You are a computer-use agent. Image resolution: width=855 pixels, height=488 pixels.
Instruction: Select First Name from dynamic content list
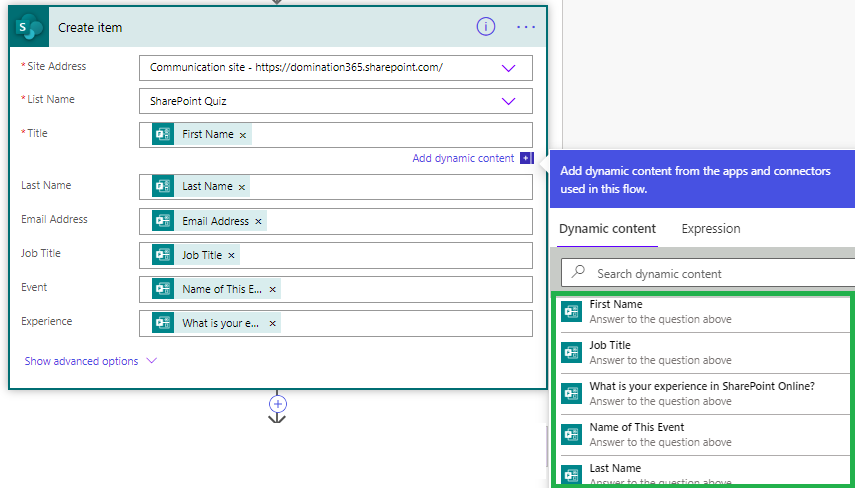tap(706, 311)
